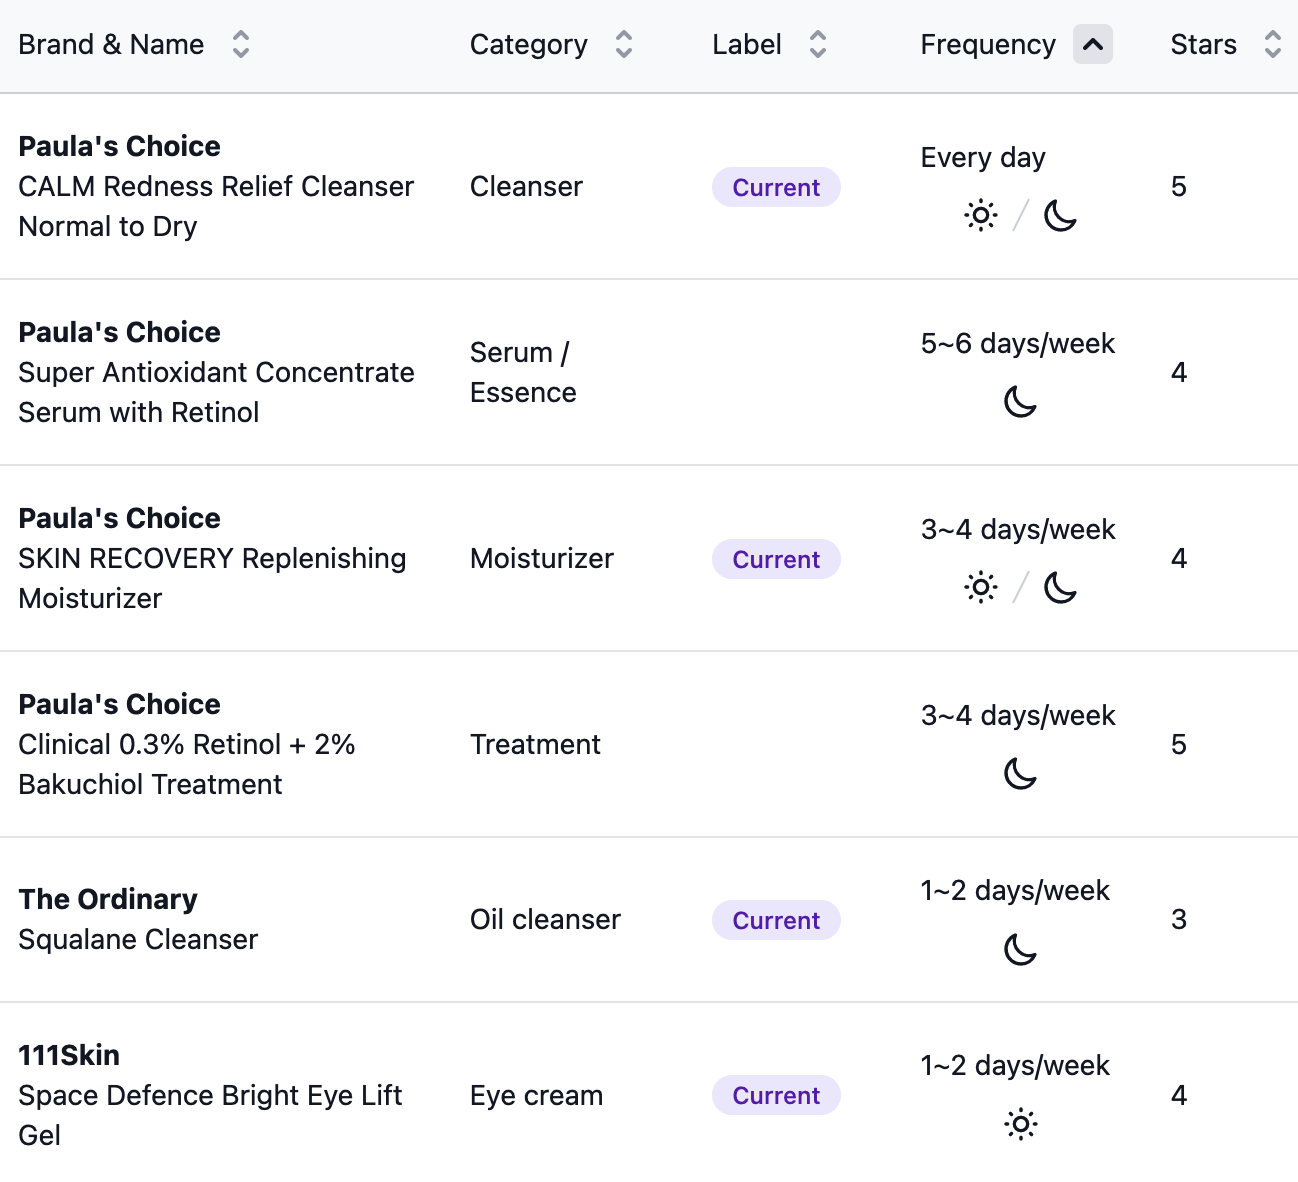The height and width of the screenshot is (1182, 1298).
Task: Toggle Frequency ascending sort arrow
Action: [x=1093, y=44]
